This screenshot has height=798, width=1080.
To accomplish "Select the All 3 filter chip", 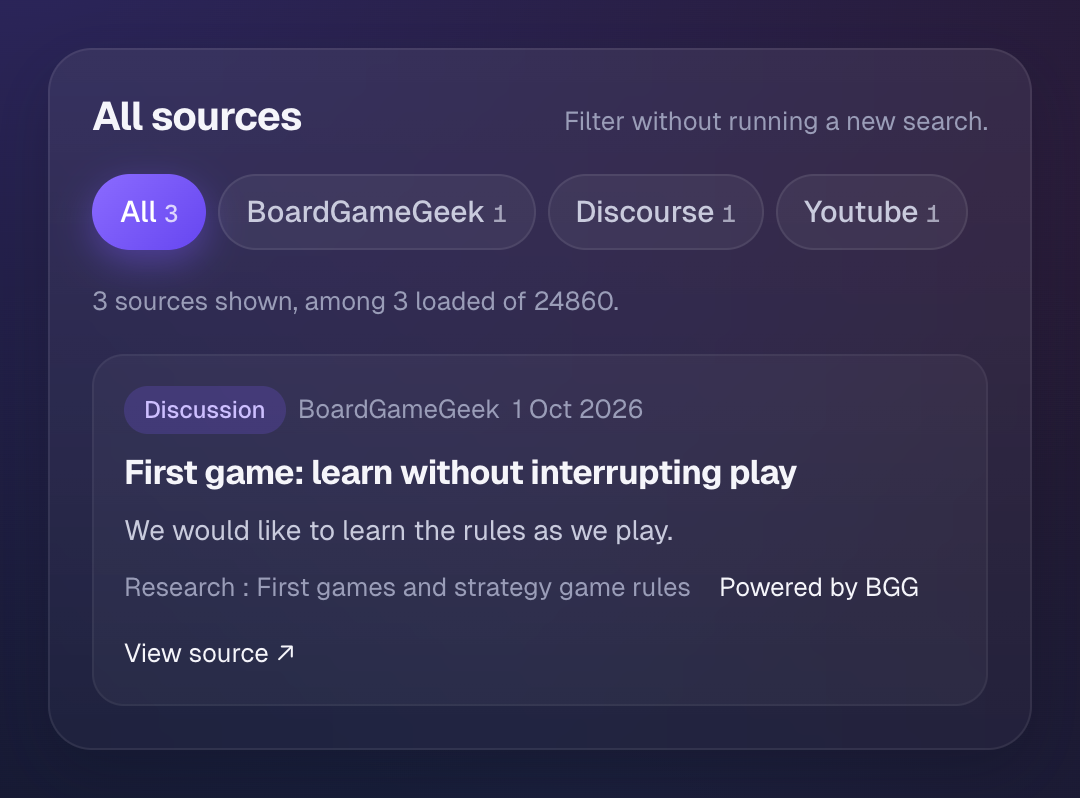I will 149,212.
